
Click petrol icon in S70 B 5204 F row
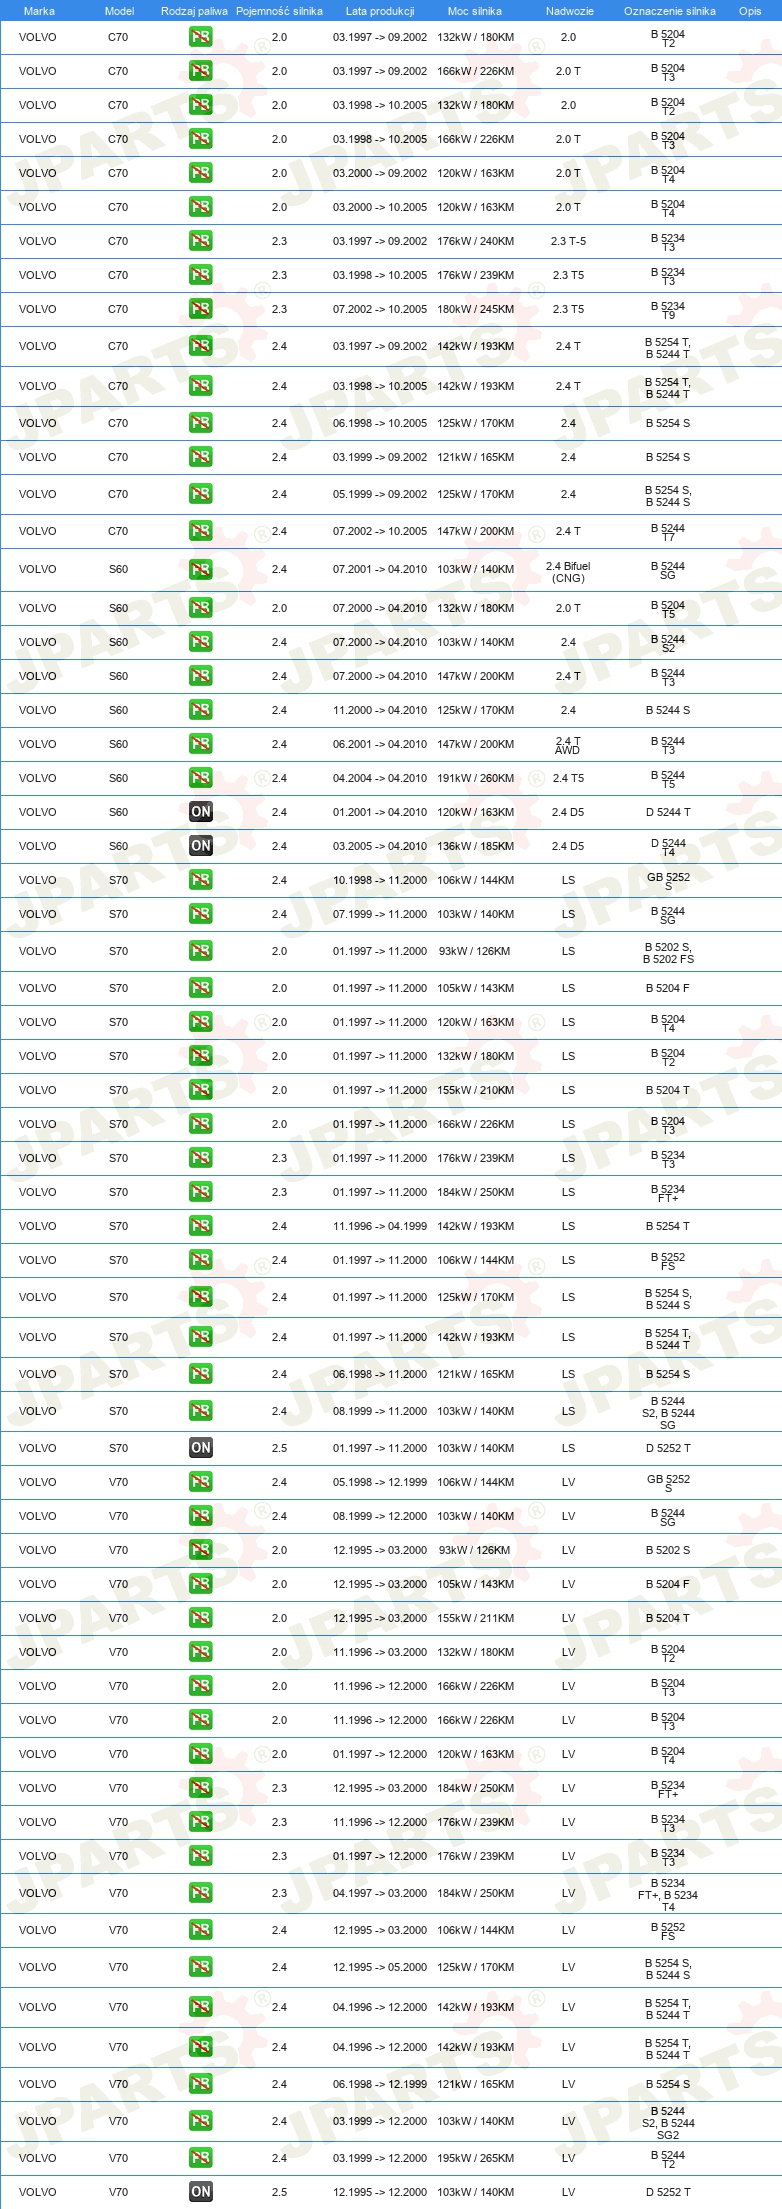pos(200,988)
